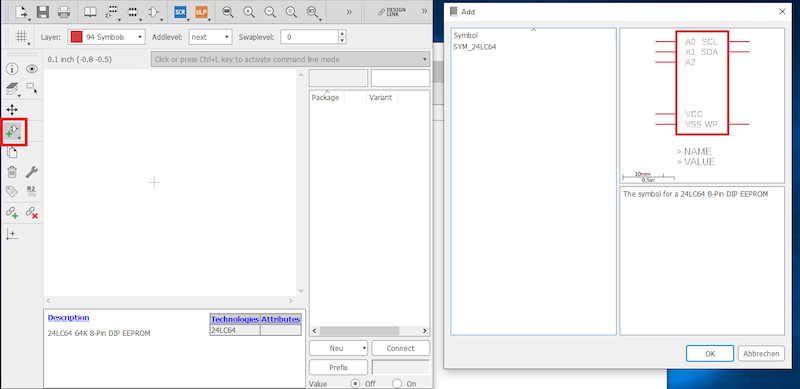Click Abbrechen to cancel Add dialog

pyautogui.click(x=761, y=353)
